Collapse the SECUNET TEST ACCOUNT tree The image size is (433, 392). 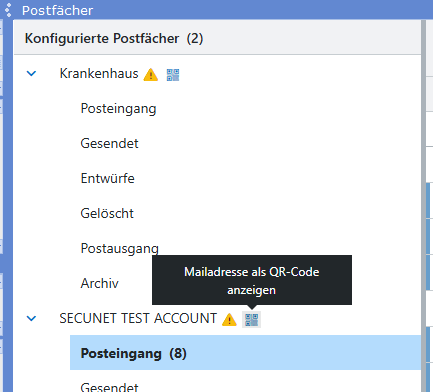point(31,318)
